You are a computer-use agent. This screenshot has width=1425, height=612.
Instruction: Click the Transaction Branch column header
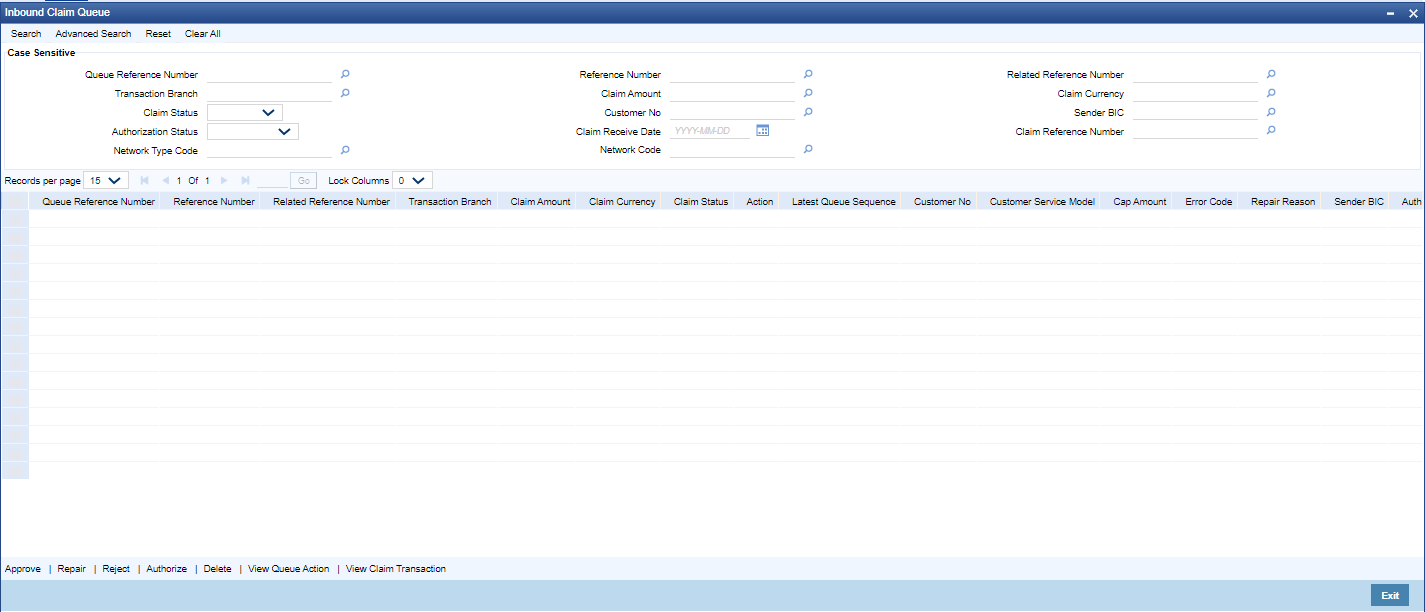[x=450, y=201]
